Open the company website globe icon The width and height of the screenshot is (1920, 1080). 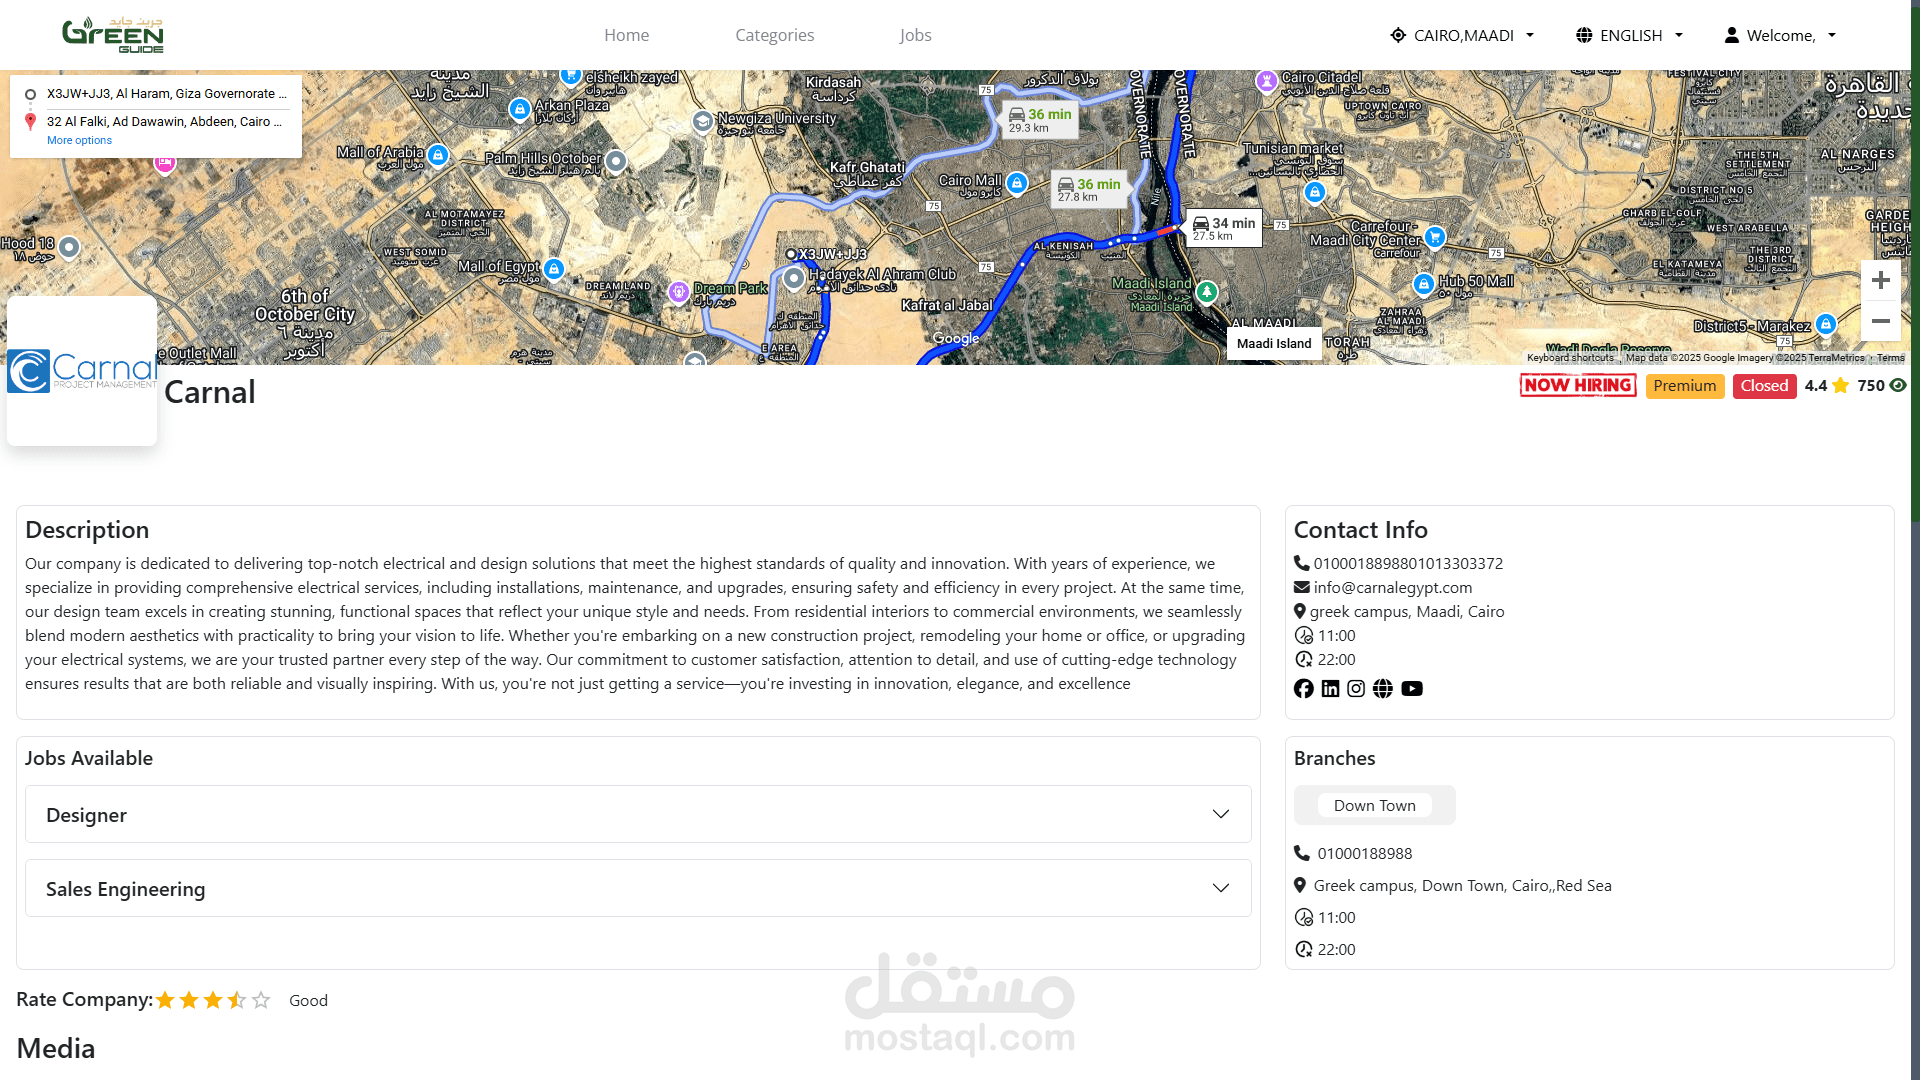[1383, 689]
